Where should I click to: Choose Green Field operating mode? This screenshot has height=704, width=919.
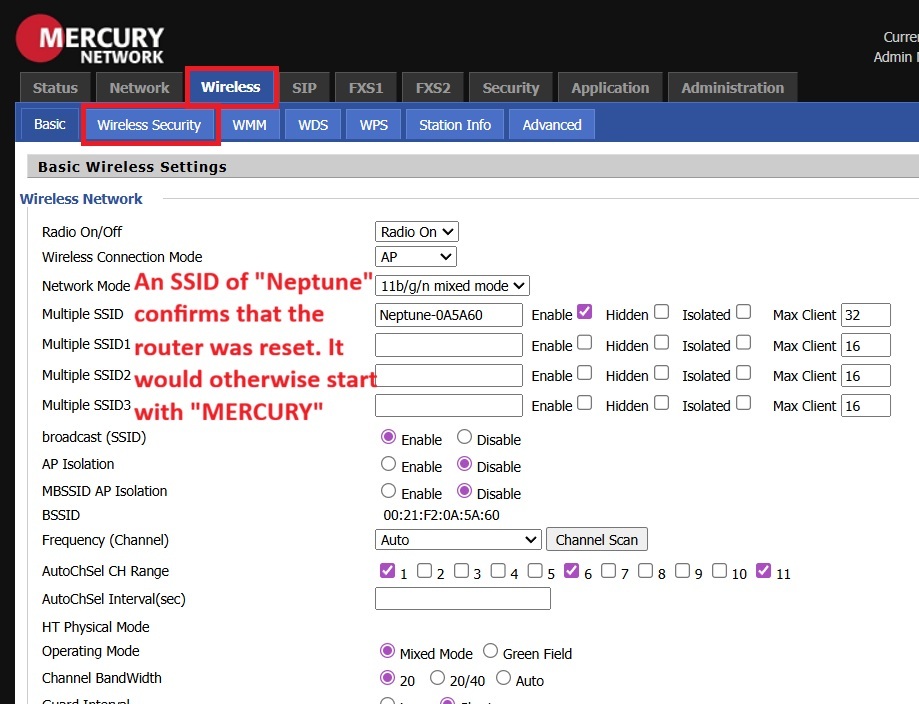click(x=490, y=651)
